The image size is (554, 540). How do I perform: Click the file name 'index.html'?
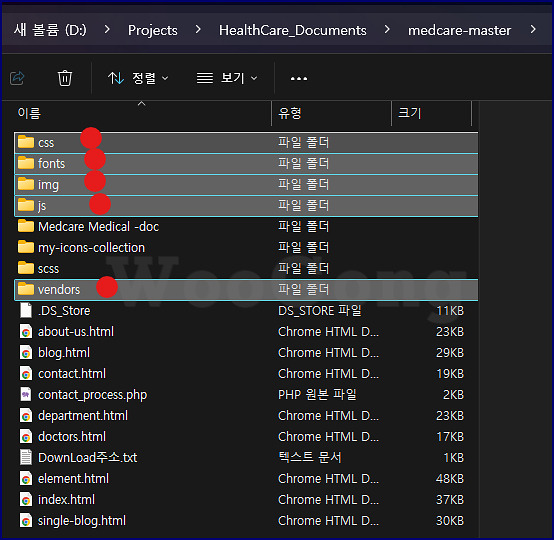coord(66,499)
